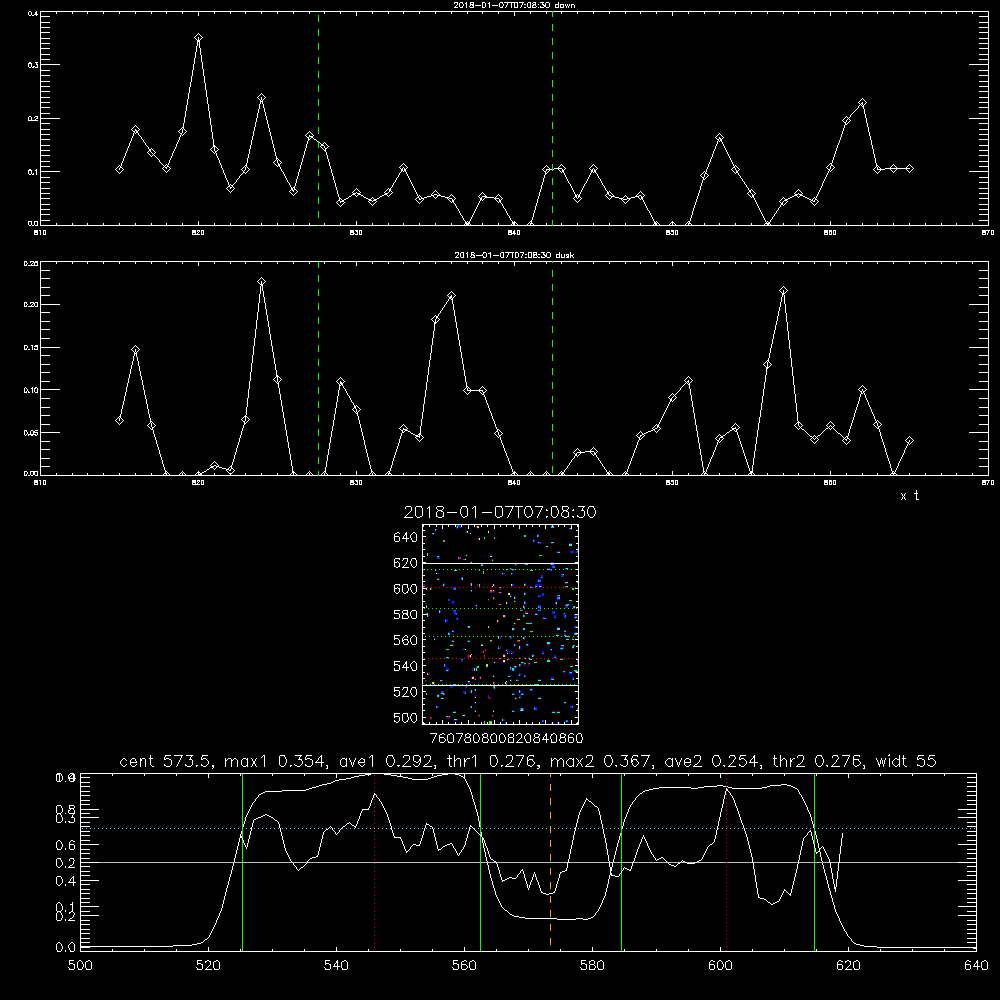Click the left red dotted line in the bottom plot

(x=374, y=861)
